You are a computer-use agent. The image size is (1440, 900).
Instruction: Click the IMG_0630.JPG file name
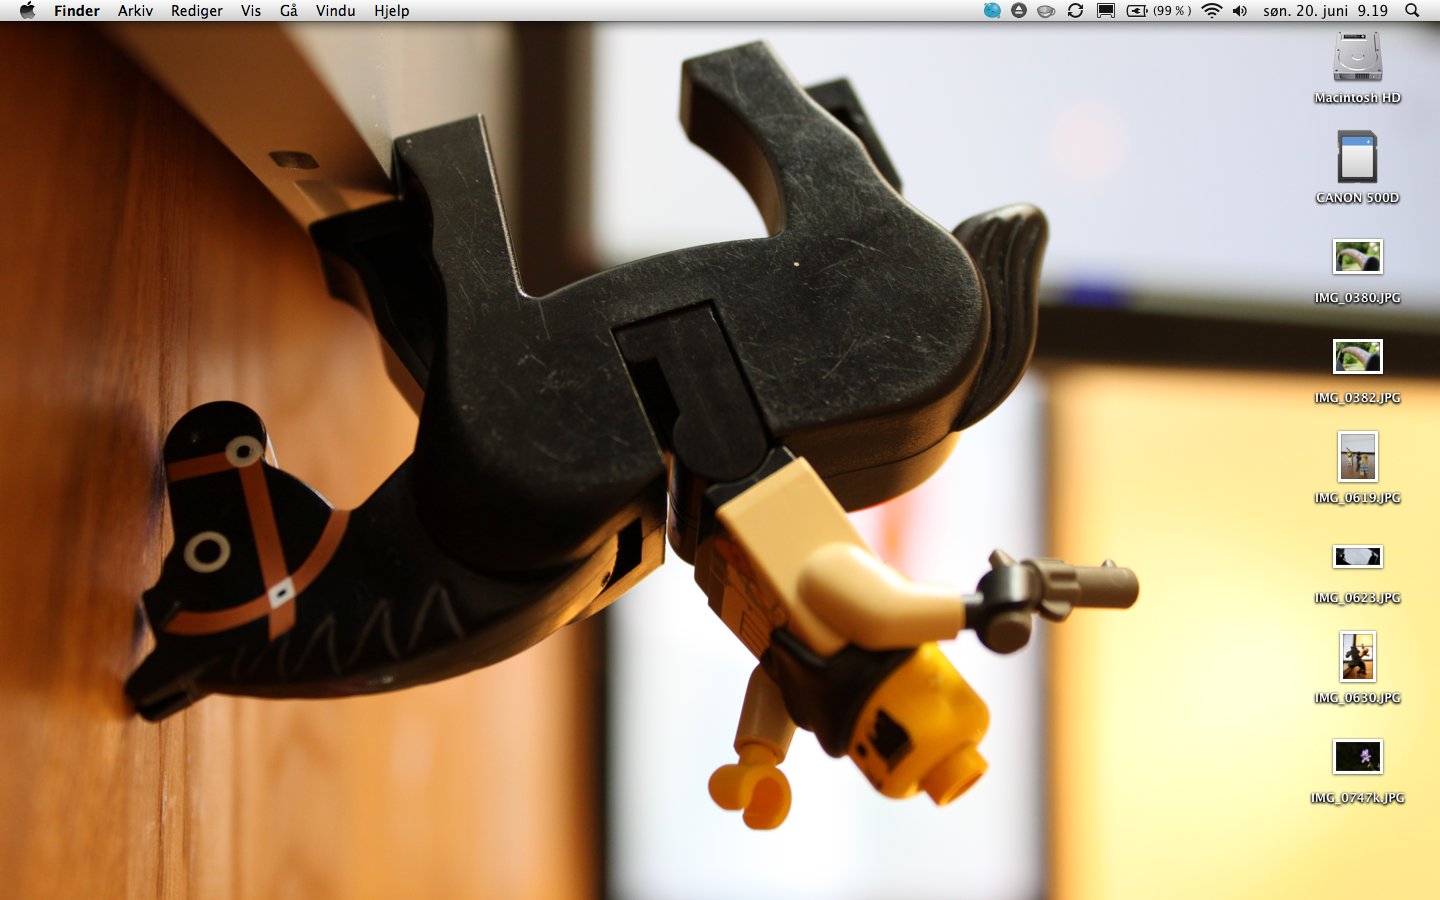1357,698
